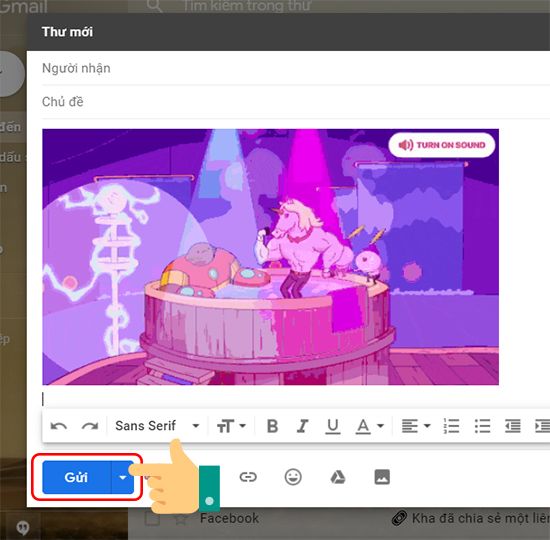Open the text color picker
The image size is (550, 540).
[x=370, y=426]
